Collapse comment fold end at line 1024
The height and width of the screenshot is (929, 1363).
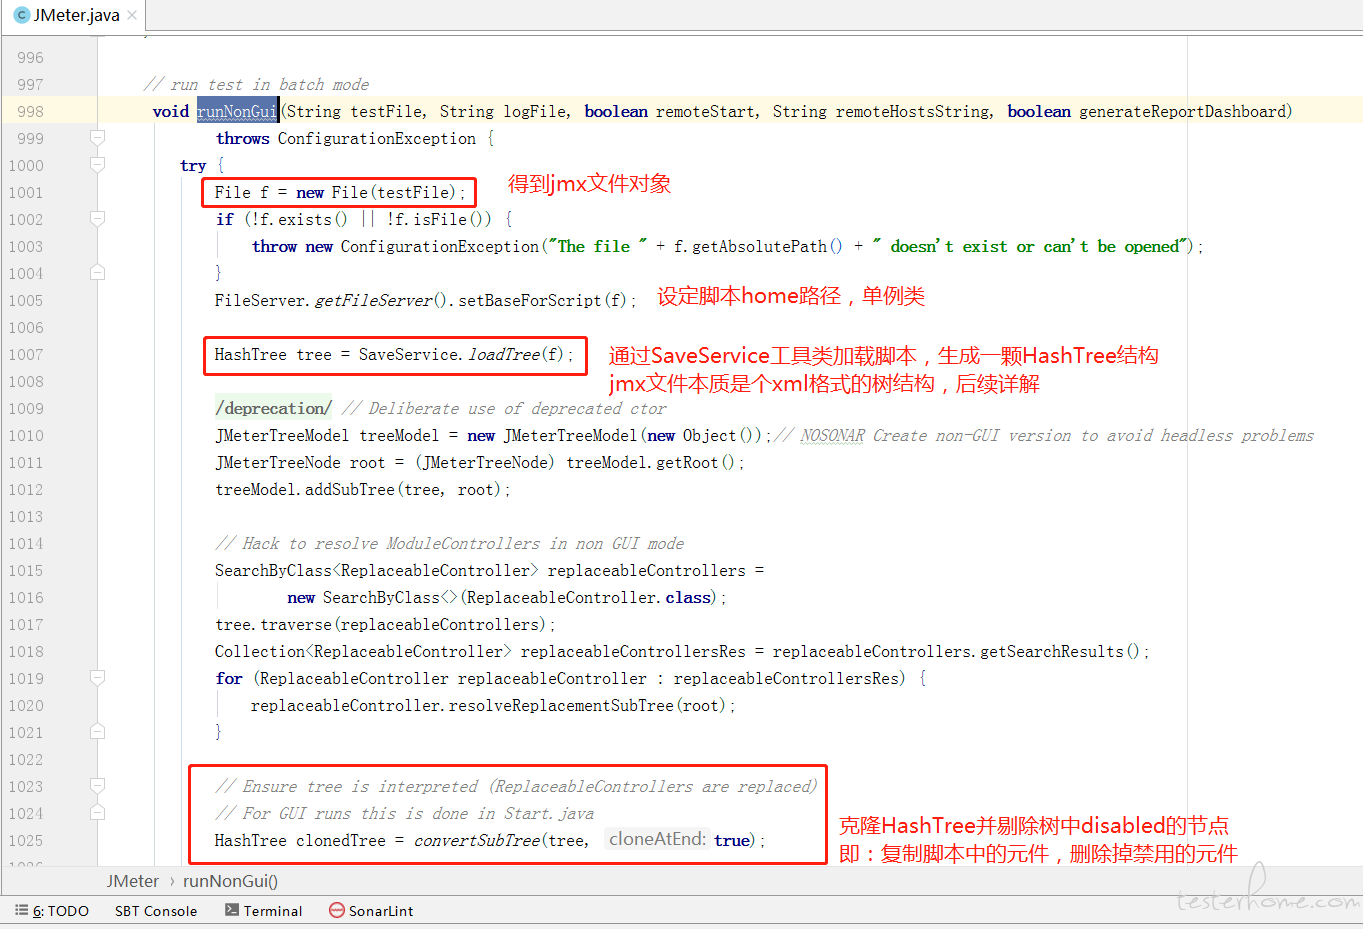coord(97,812)
